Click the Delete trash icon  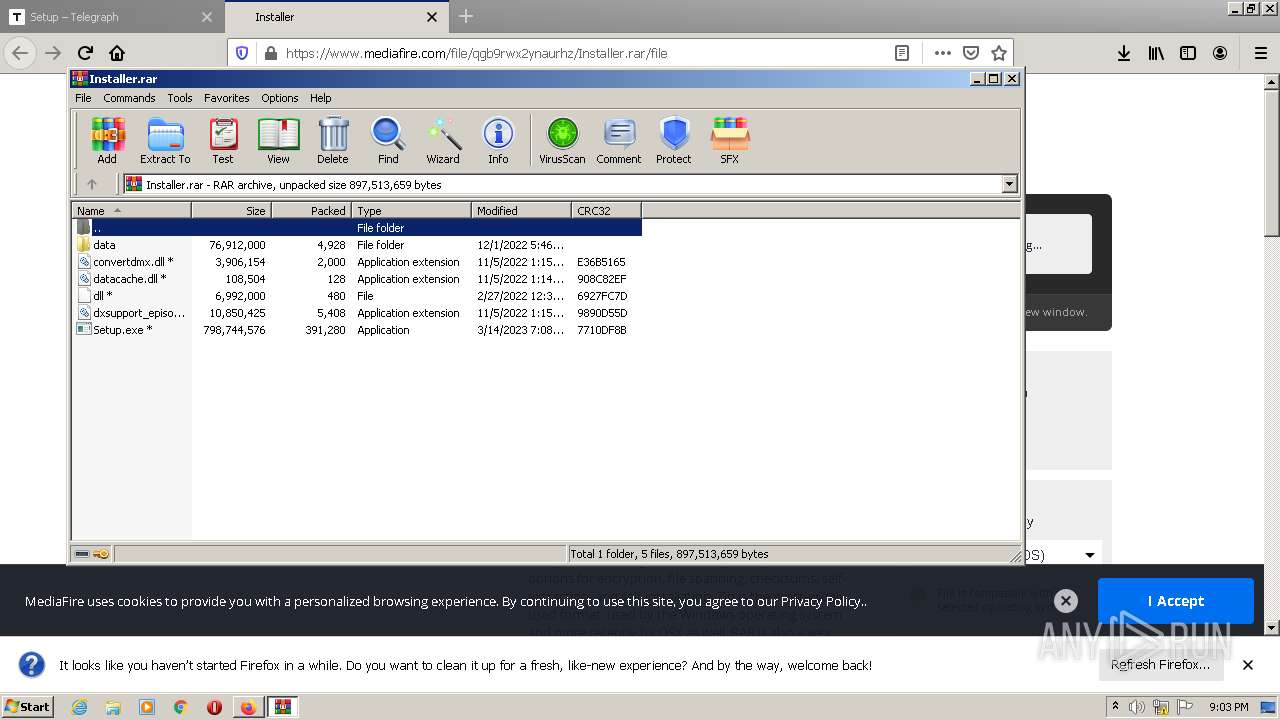click(333, 140)
